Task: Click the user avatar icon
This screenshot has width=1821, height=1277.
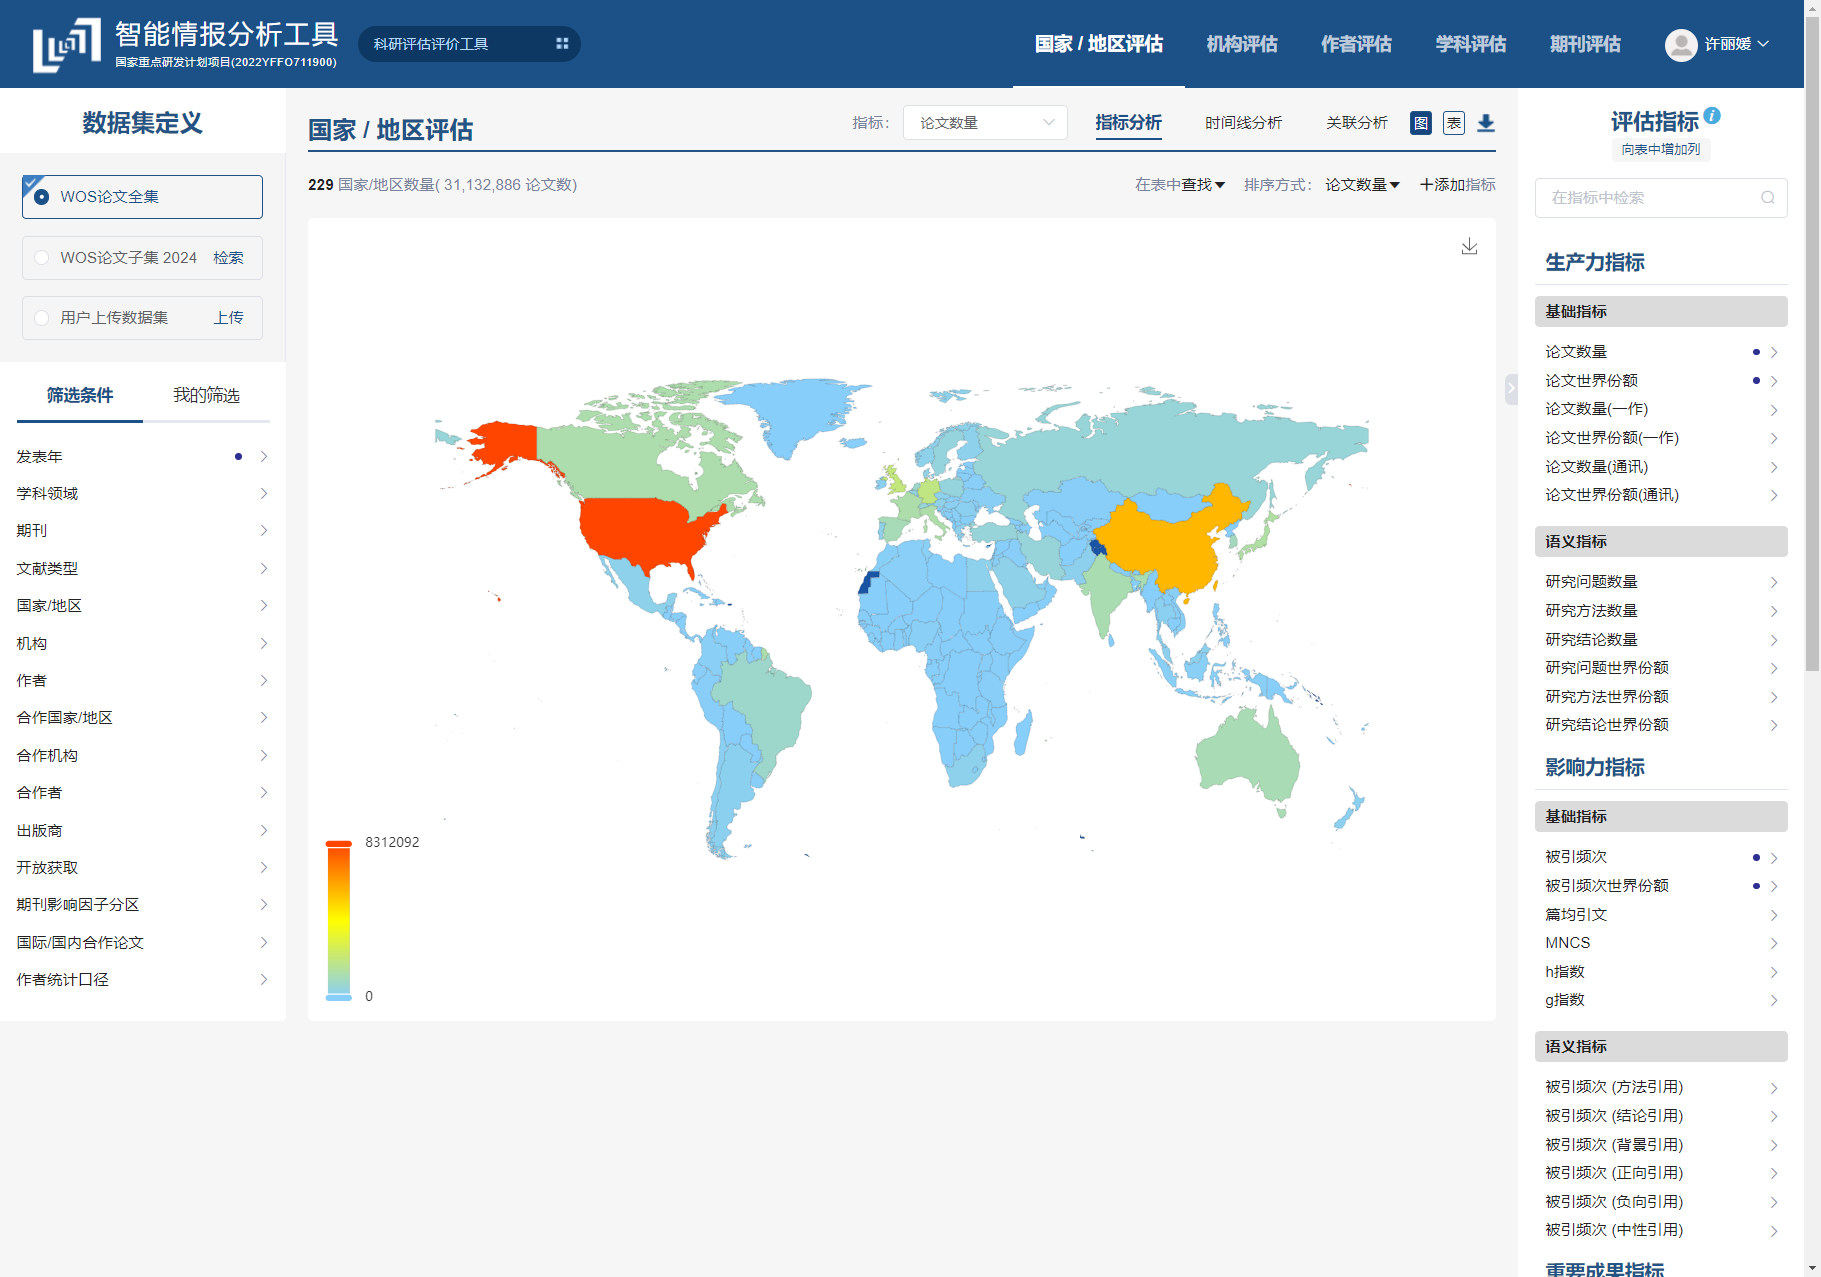Action: pyautogui.click(x=1681, y=44)
